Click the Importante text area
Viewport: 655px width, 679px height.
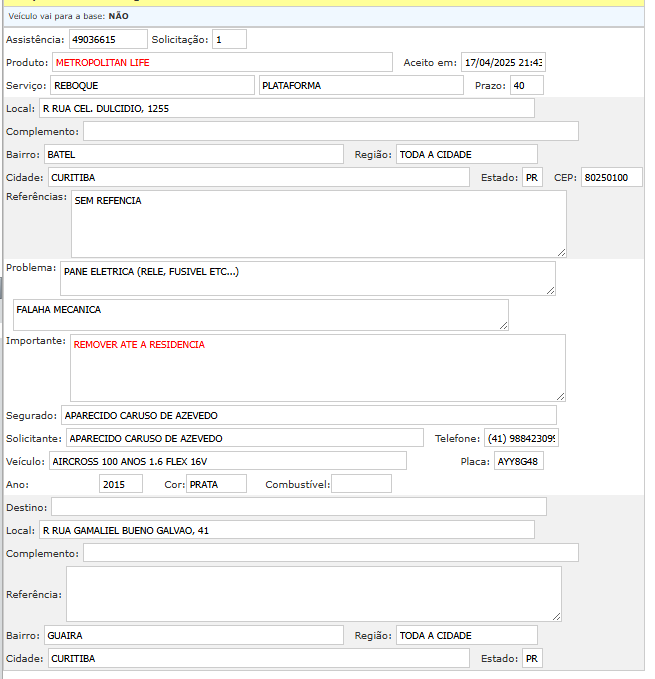click(x=317, y=367)
